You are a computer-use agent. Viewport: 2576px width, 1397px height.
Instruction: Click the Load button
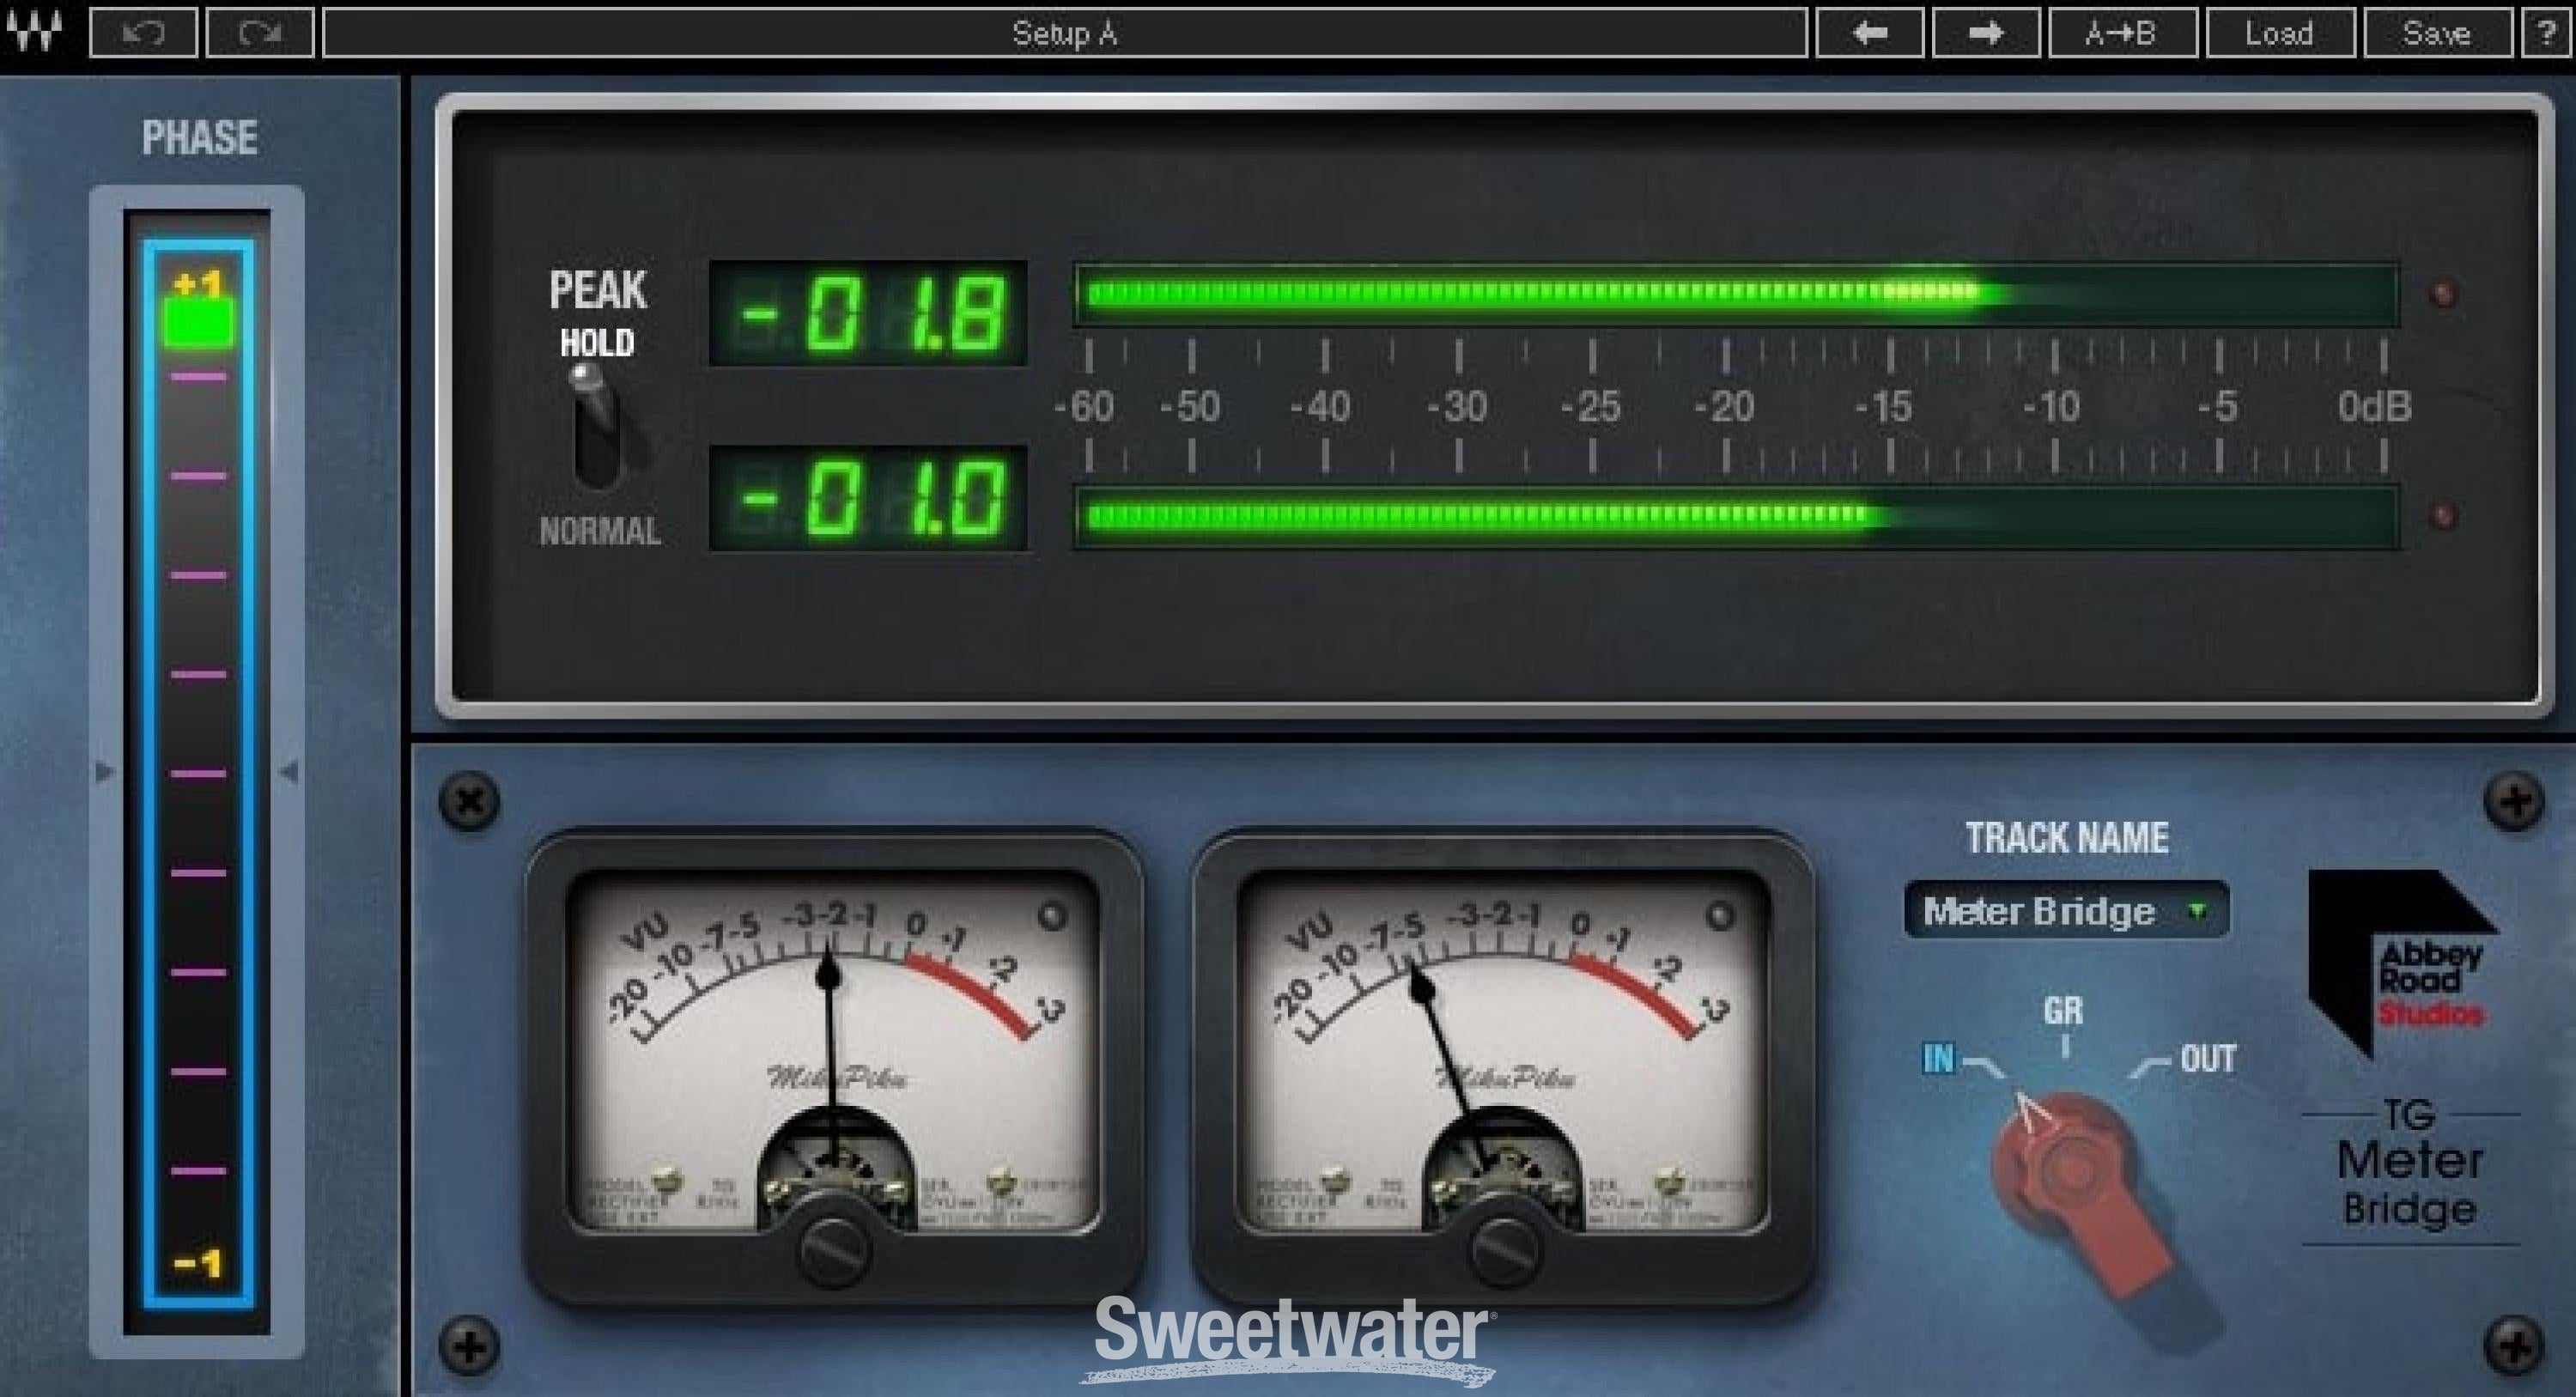tap(2279, 33)
